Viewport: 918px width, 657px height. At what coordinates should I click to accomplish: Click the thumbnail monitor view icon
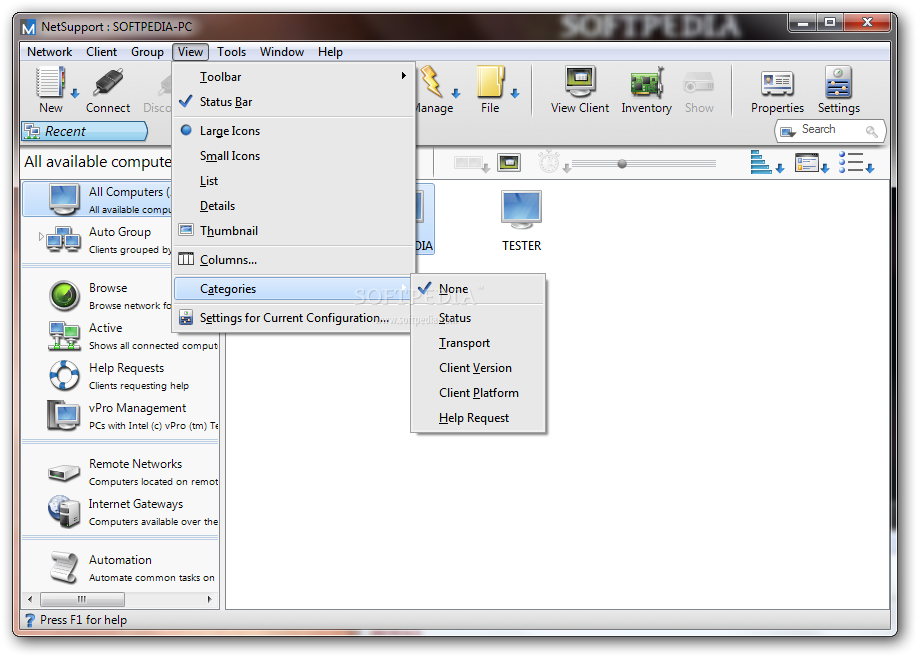[x=509, y=162]
